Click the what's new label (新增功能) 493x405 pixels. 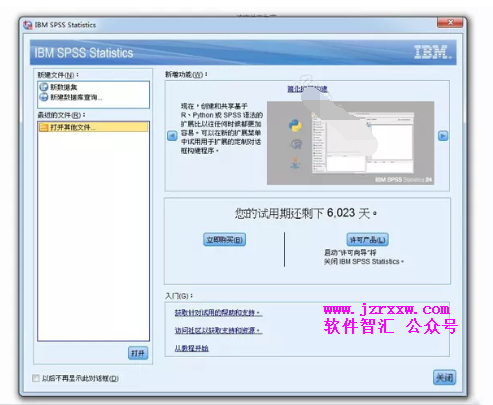coord(186,75)
